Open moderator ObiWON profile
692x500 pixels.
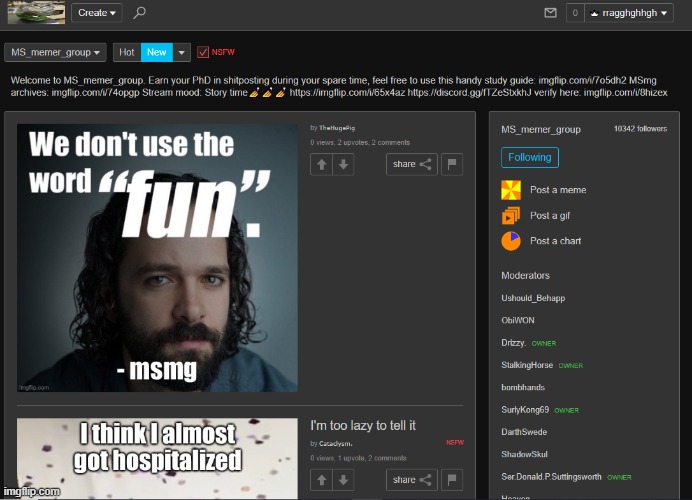tap(518, 320)
